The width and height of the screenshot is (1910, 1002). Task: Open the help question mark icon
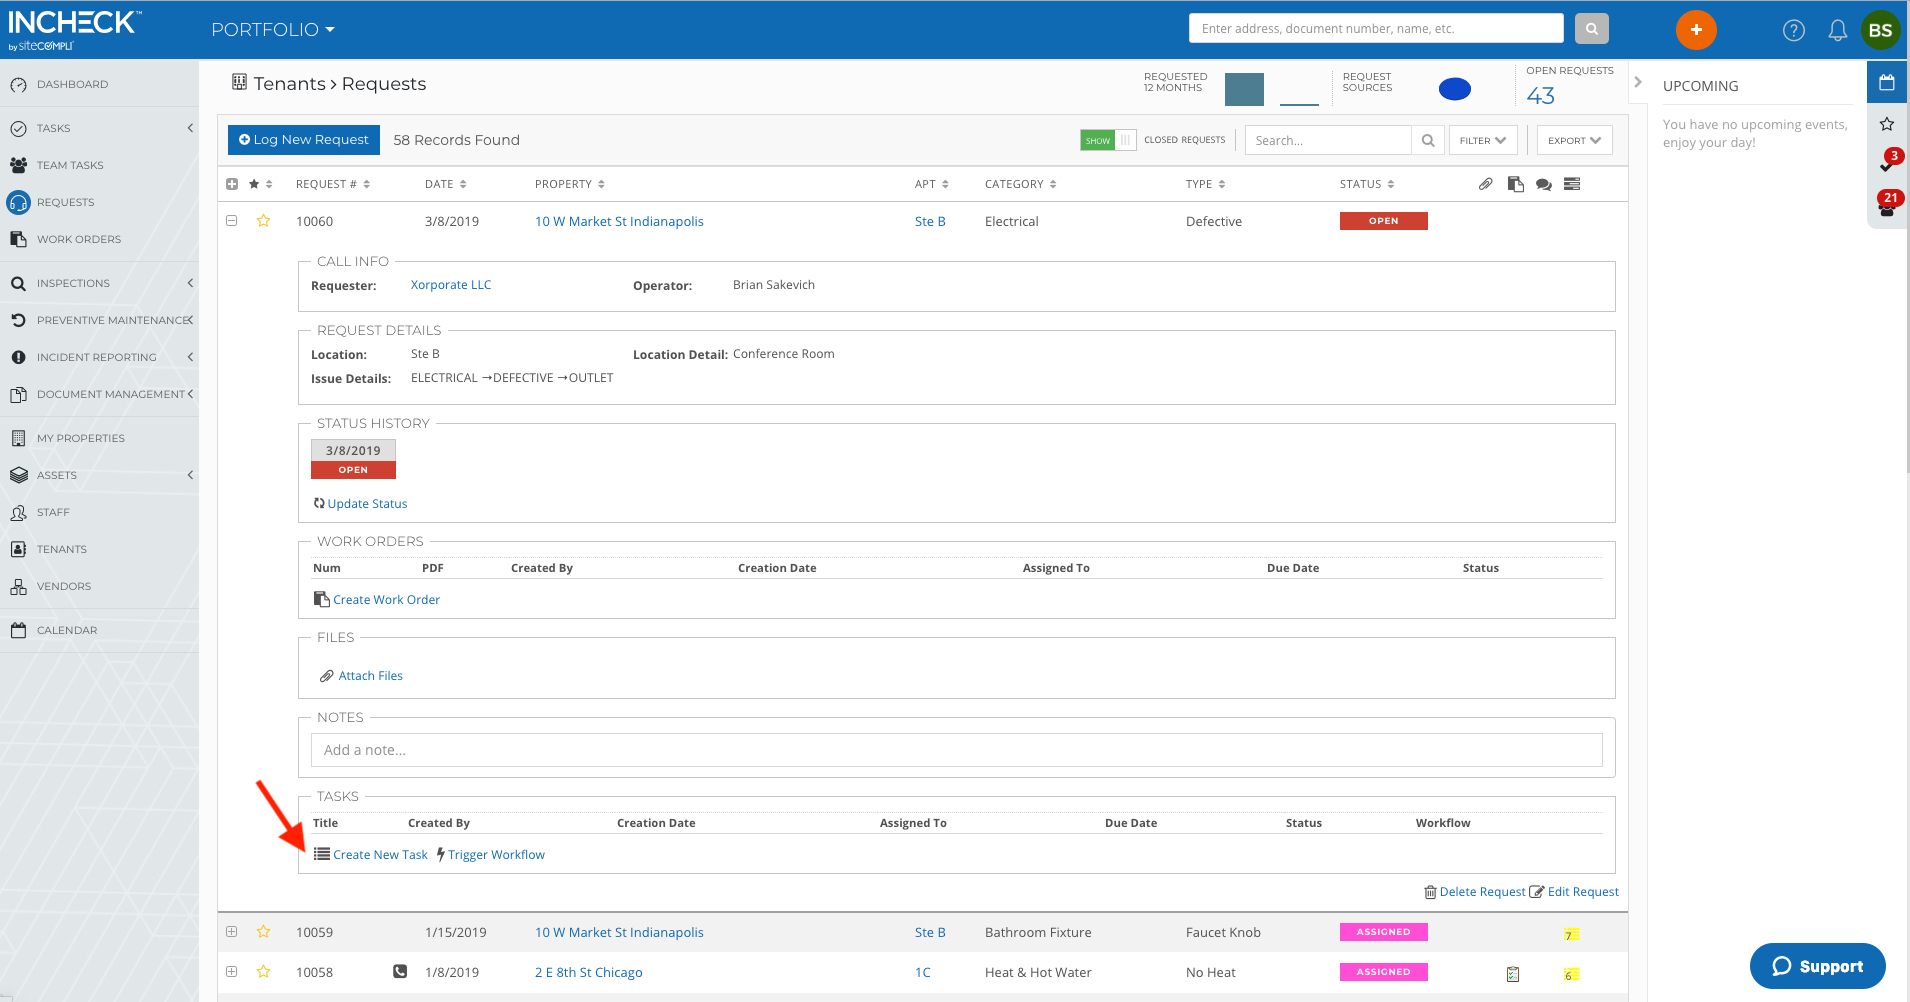tap(1793, 30)
